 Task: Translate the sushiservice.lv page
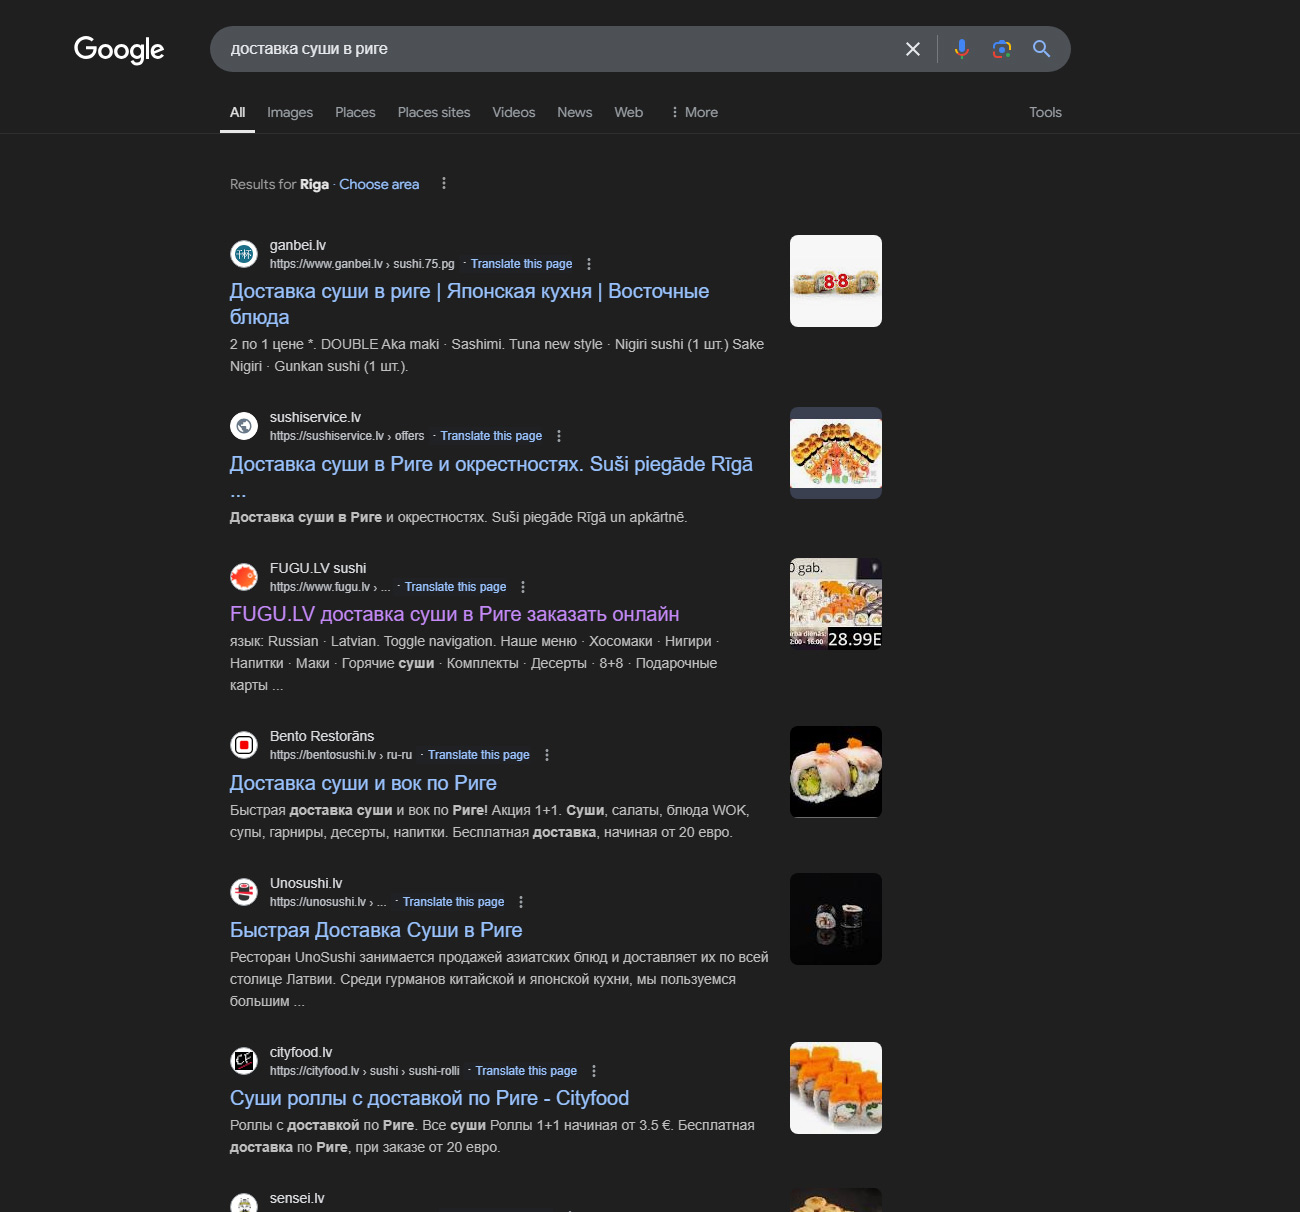tap(491, 436)
